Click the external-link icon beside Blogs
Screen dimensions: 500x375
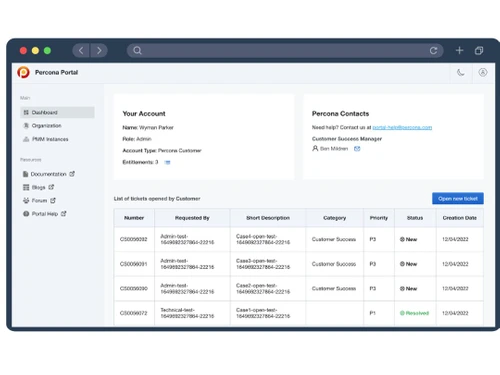(x=51, y=187)
